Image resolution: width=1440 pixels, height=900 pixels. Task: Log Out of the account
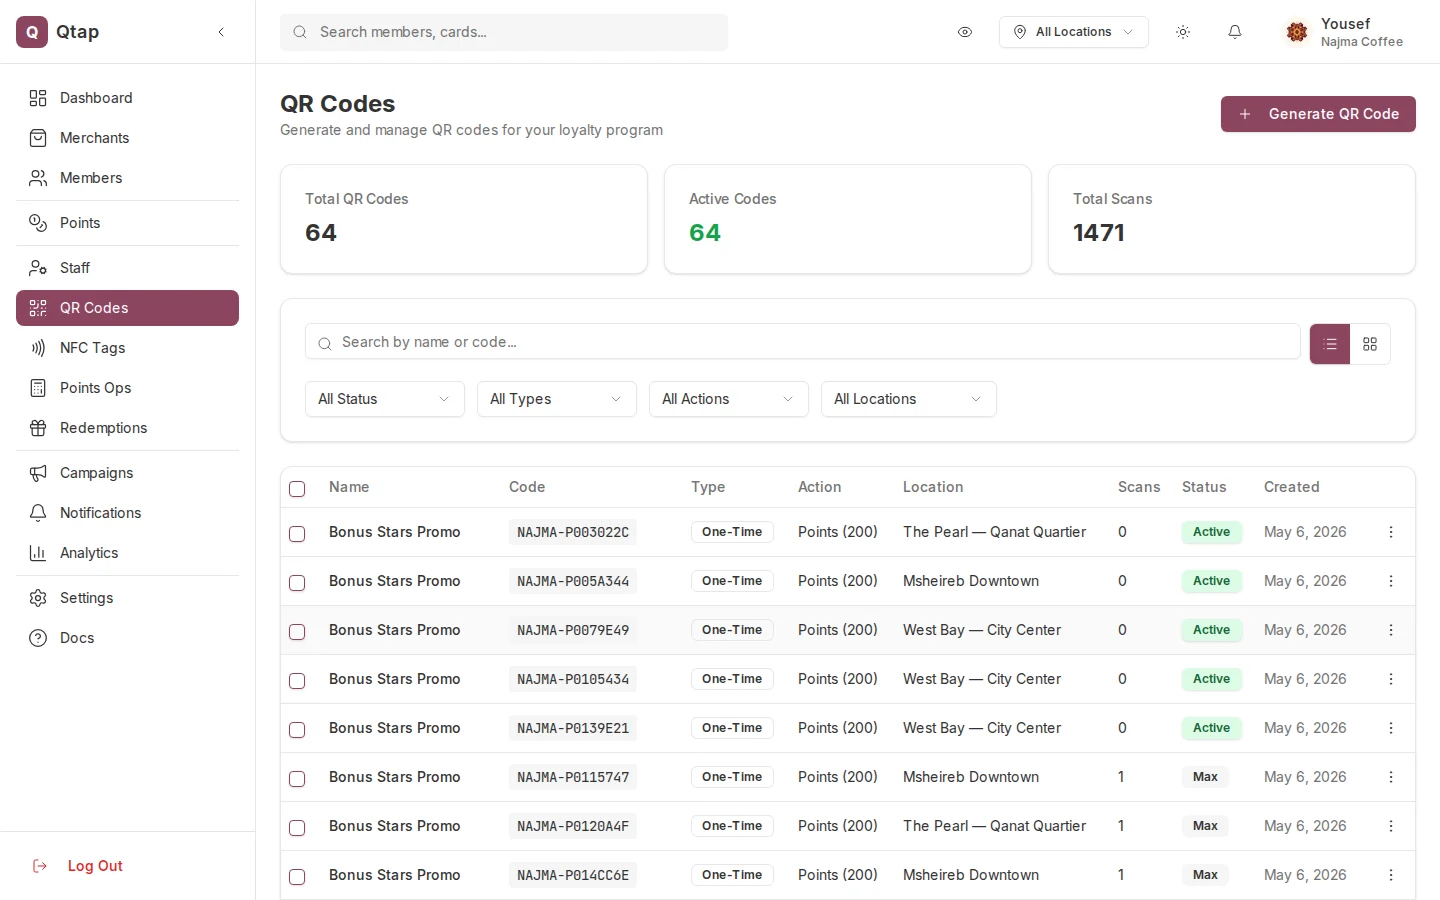[127, 866]
